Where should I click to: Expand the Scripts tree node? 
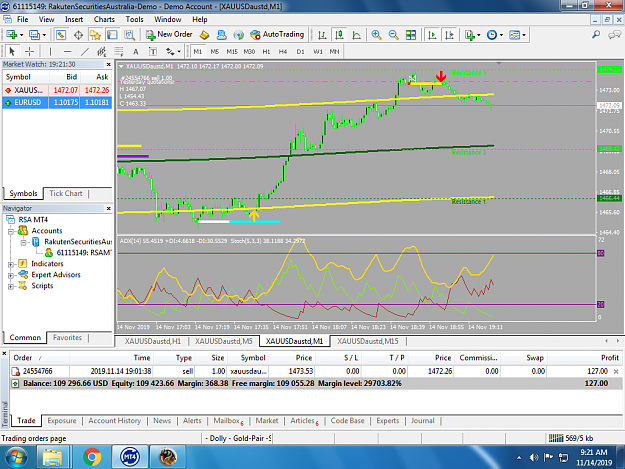pyautogui.click(x=11, y=286)
